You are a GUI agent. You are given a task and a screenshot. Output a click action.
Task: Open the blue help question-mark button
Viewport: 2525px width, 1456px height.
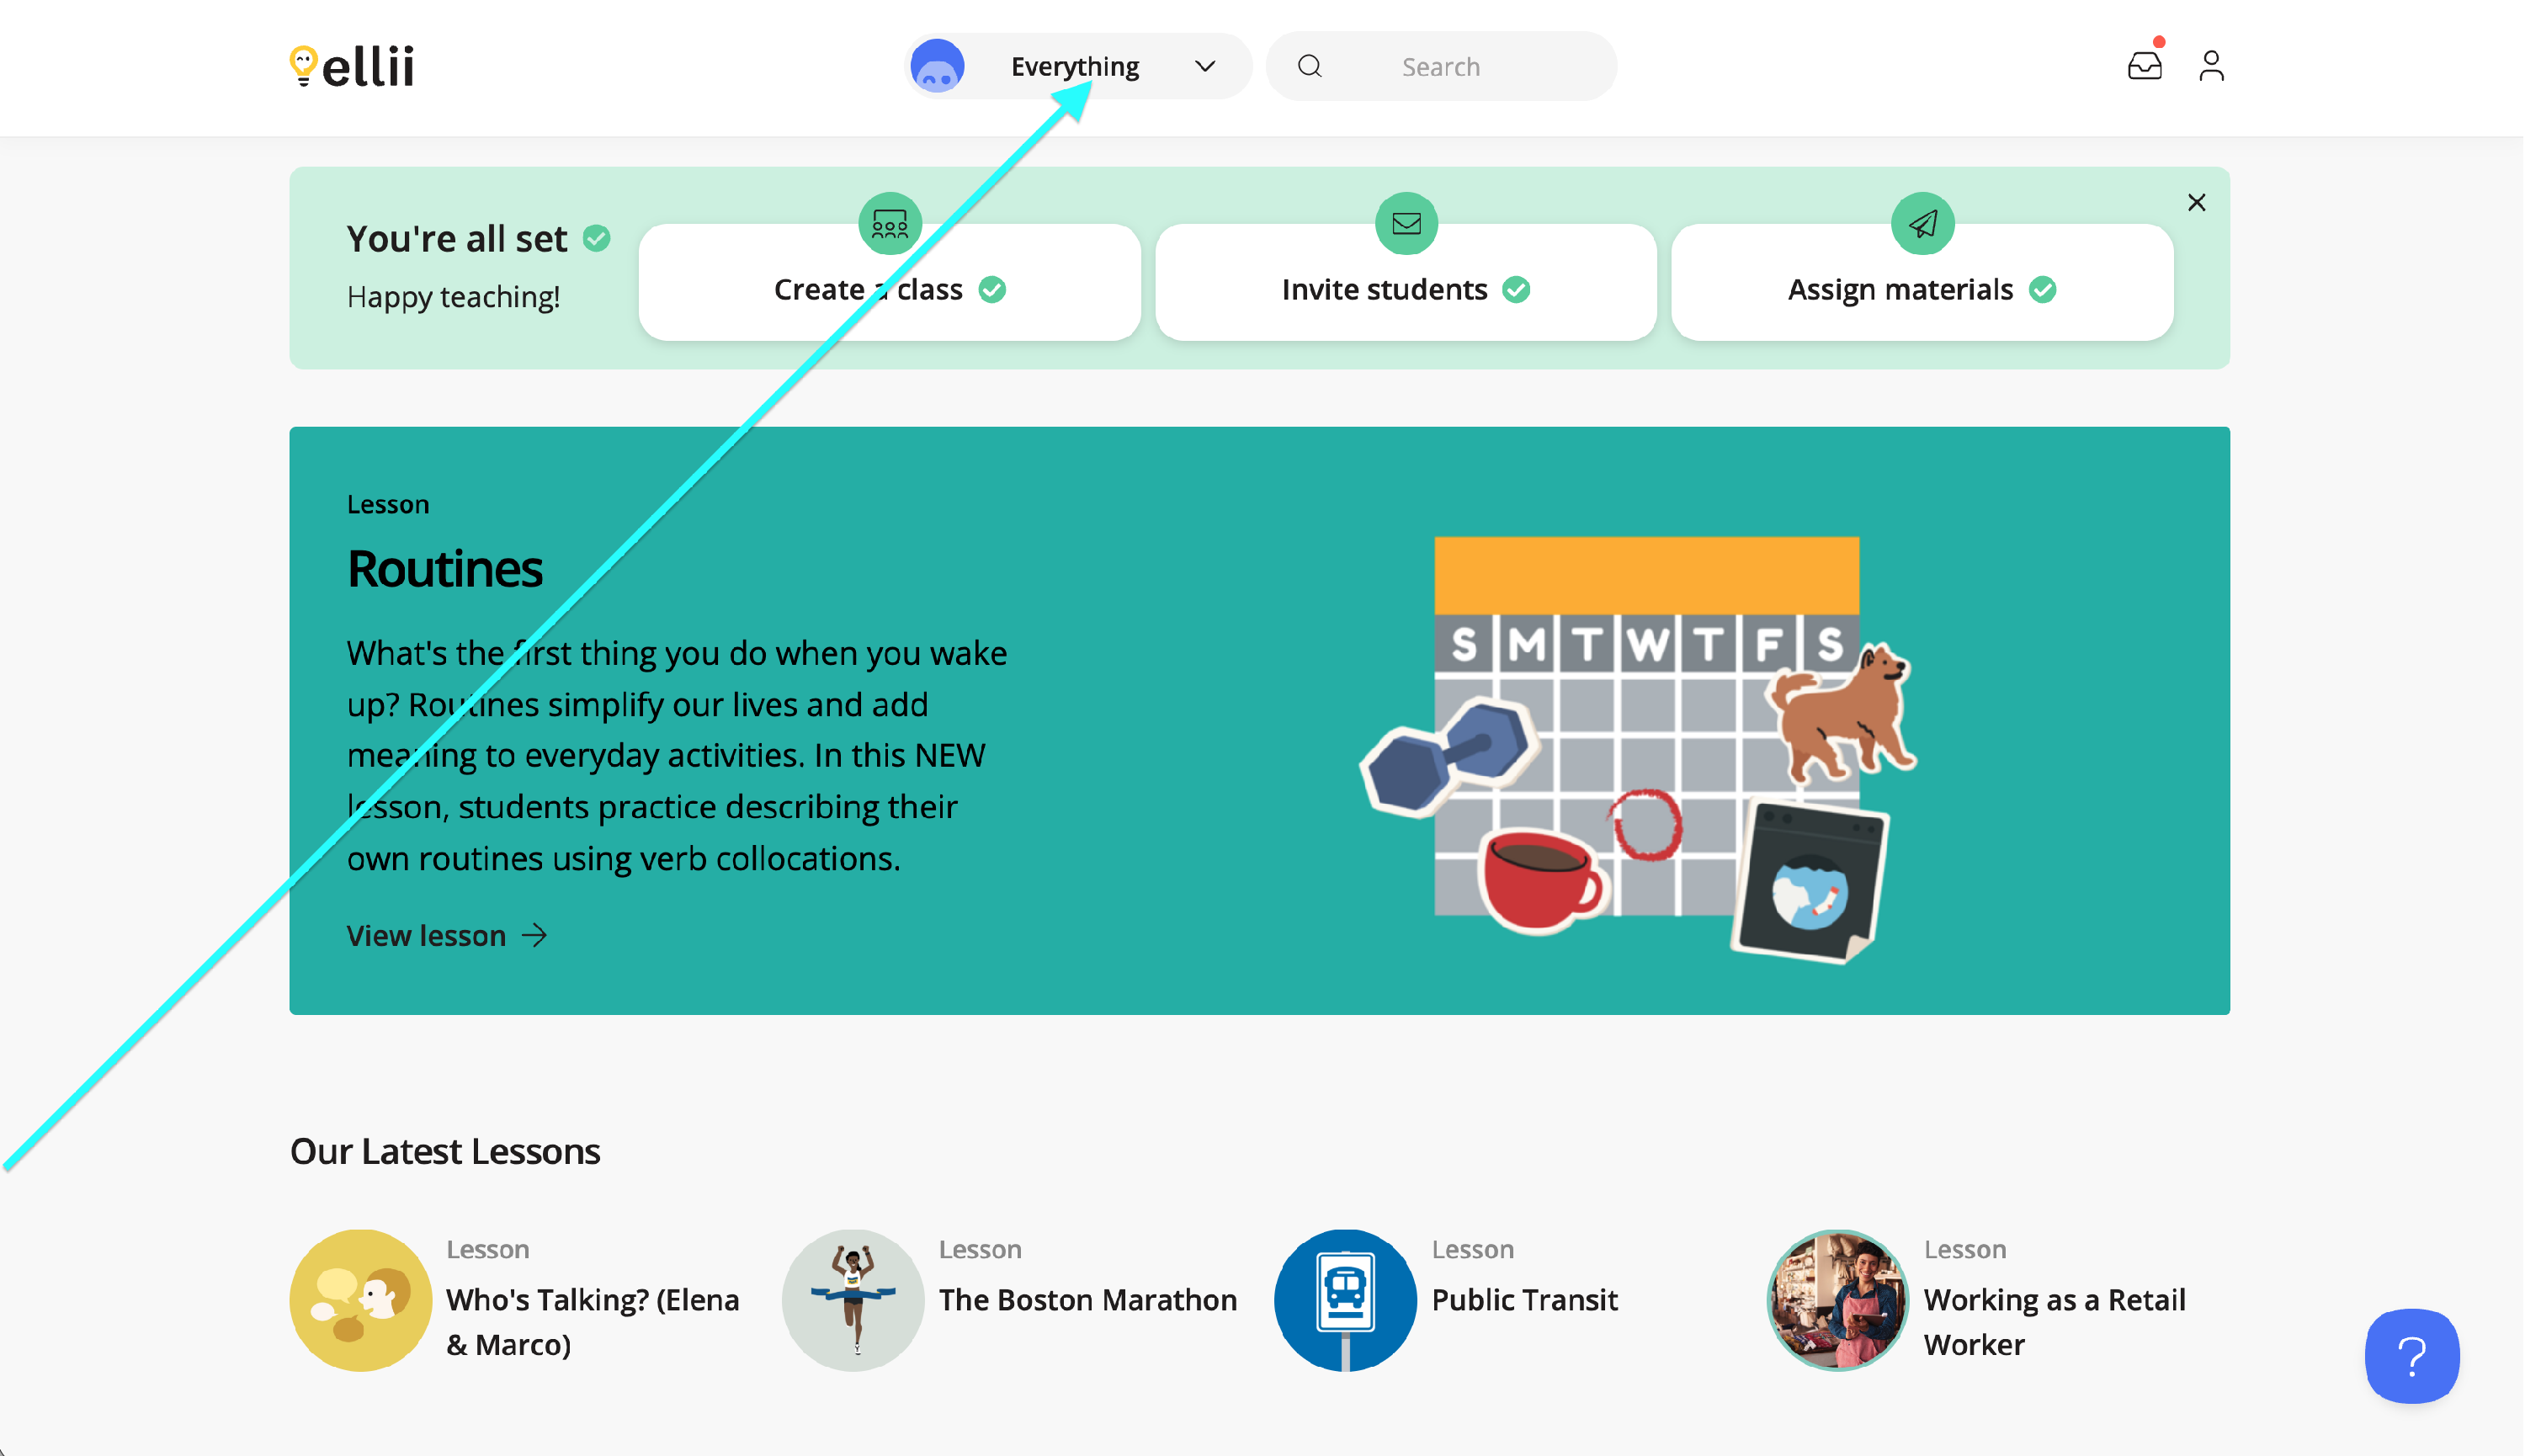2411,1355
